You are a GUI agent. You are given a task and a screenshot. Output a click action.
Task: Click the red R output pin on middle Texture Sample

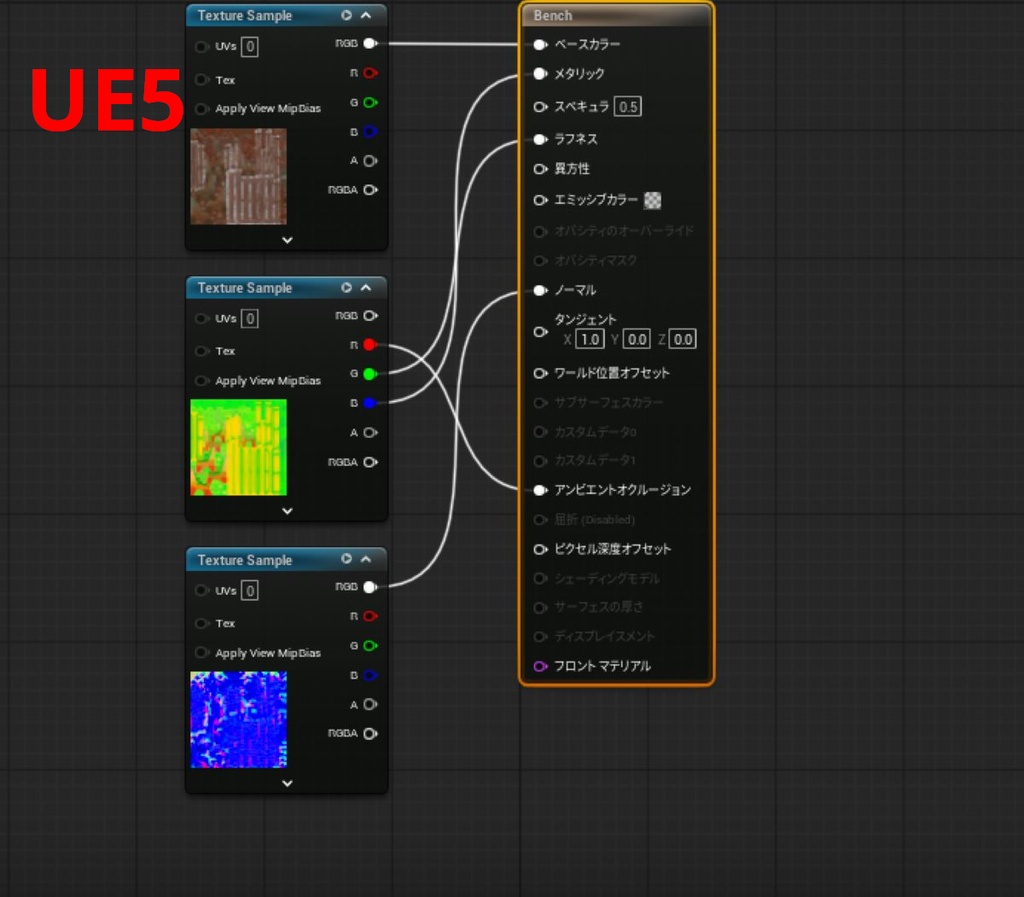[x=370, y=344]
